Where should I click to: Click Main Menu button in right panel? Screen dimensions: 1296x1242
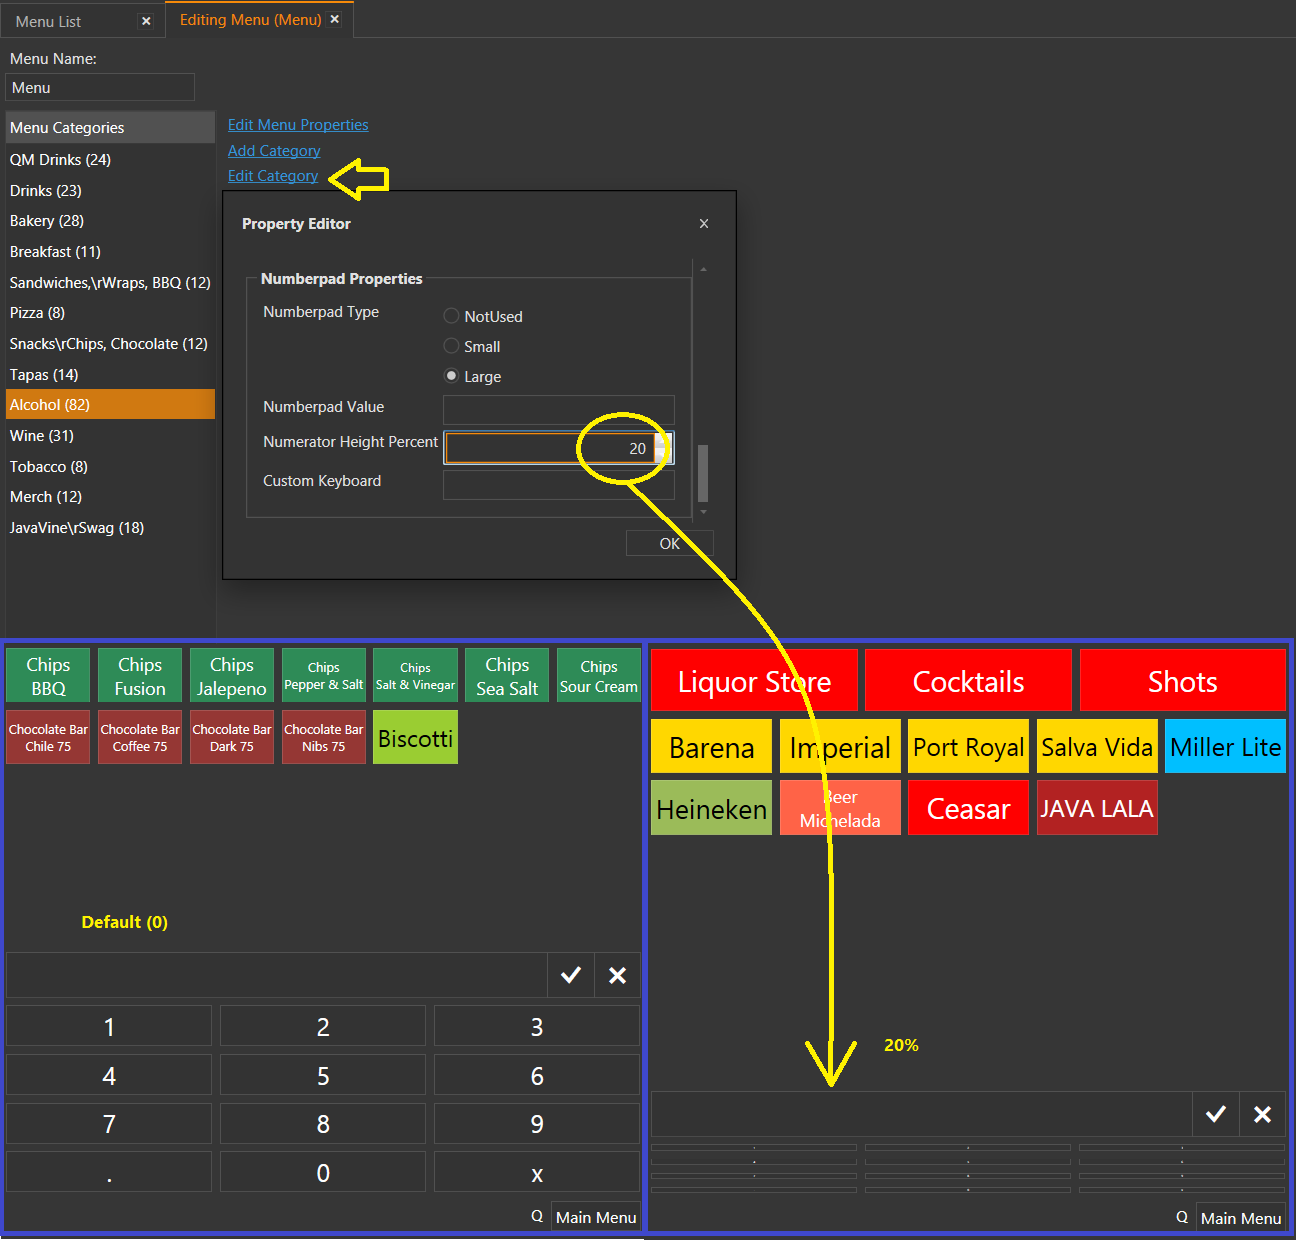click(x=1241, y=1218)
